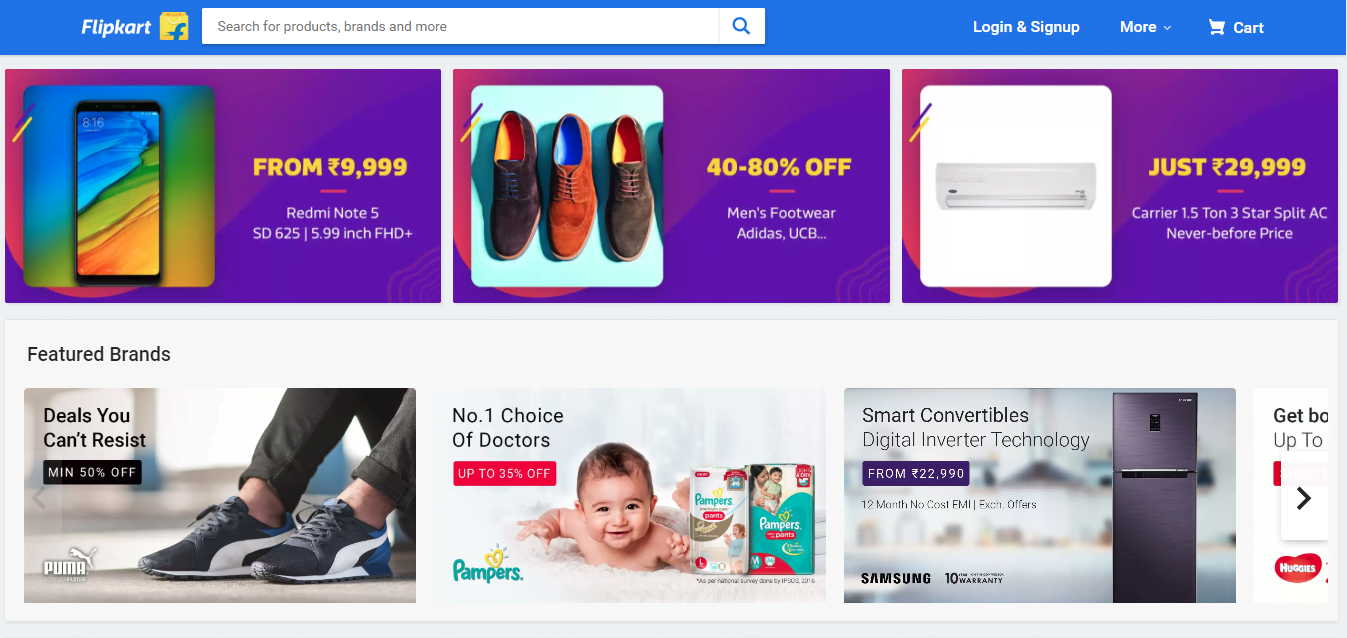Open the Redmi Note 5 offer banner

point(223,186)
